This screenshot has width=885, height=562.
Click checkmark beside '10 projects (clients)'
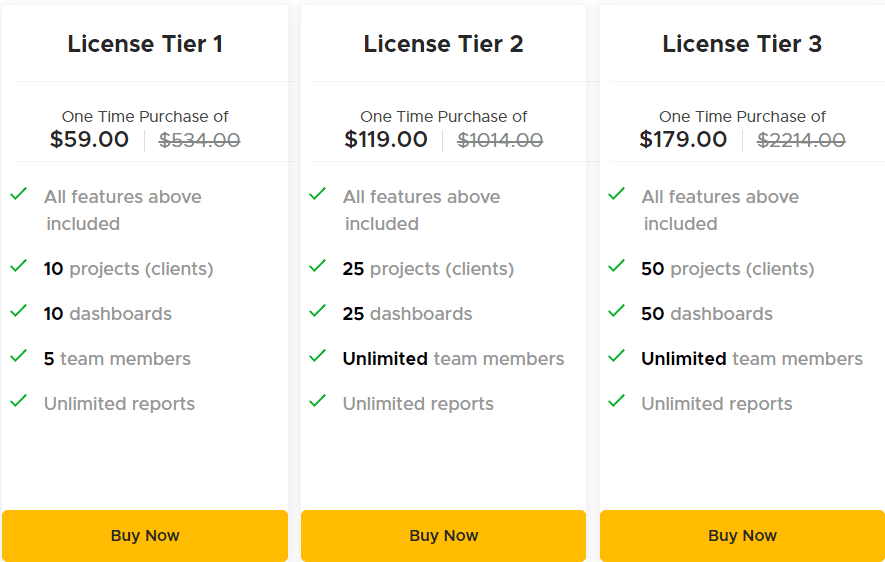19,266
